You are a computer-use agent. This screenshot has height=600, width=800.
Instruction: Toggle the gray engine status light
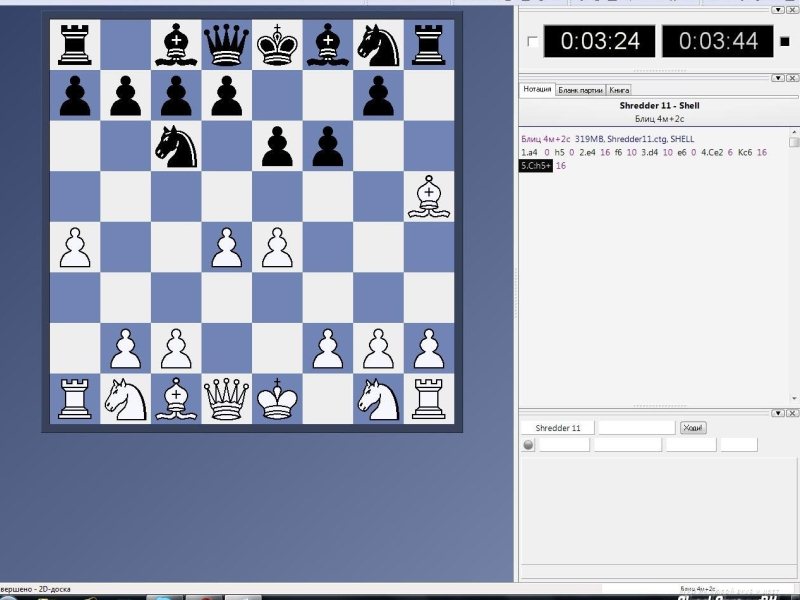tap(528, 445)
